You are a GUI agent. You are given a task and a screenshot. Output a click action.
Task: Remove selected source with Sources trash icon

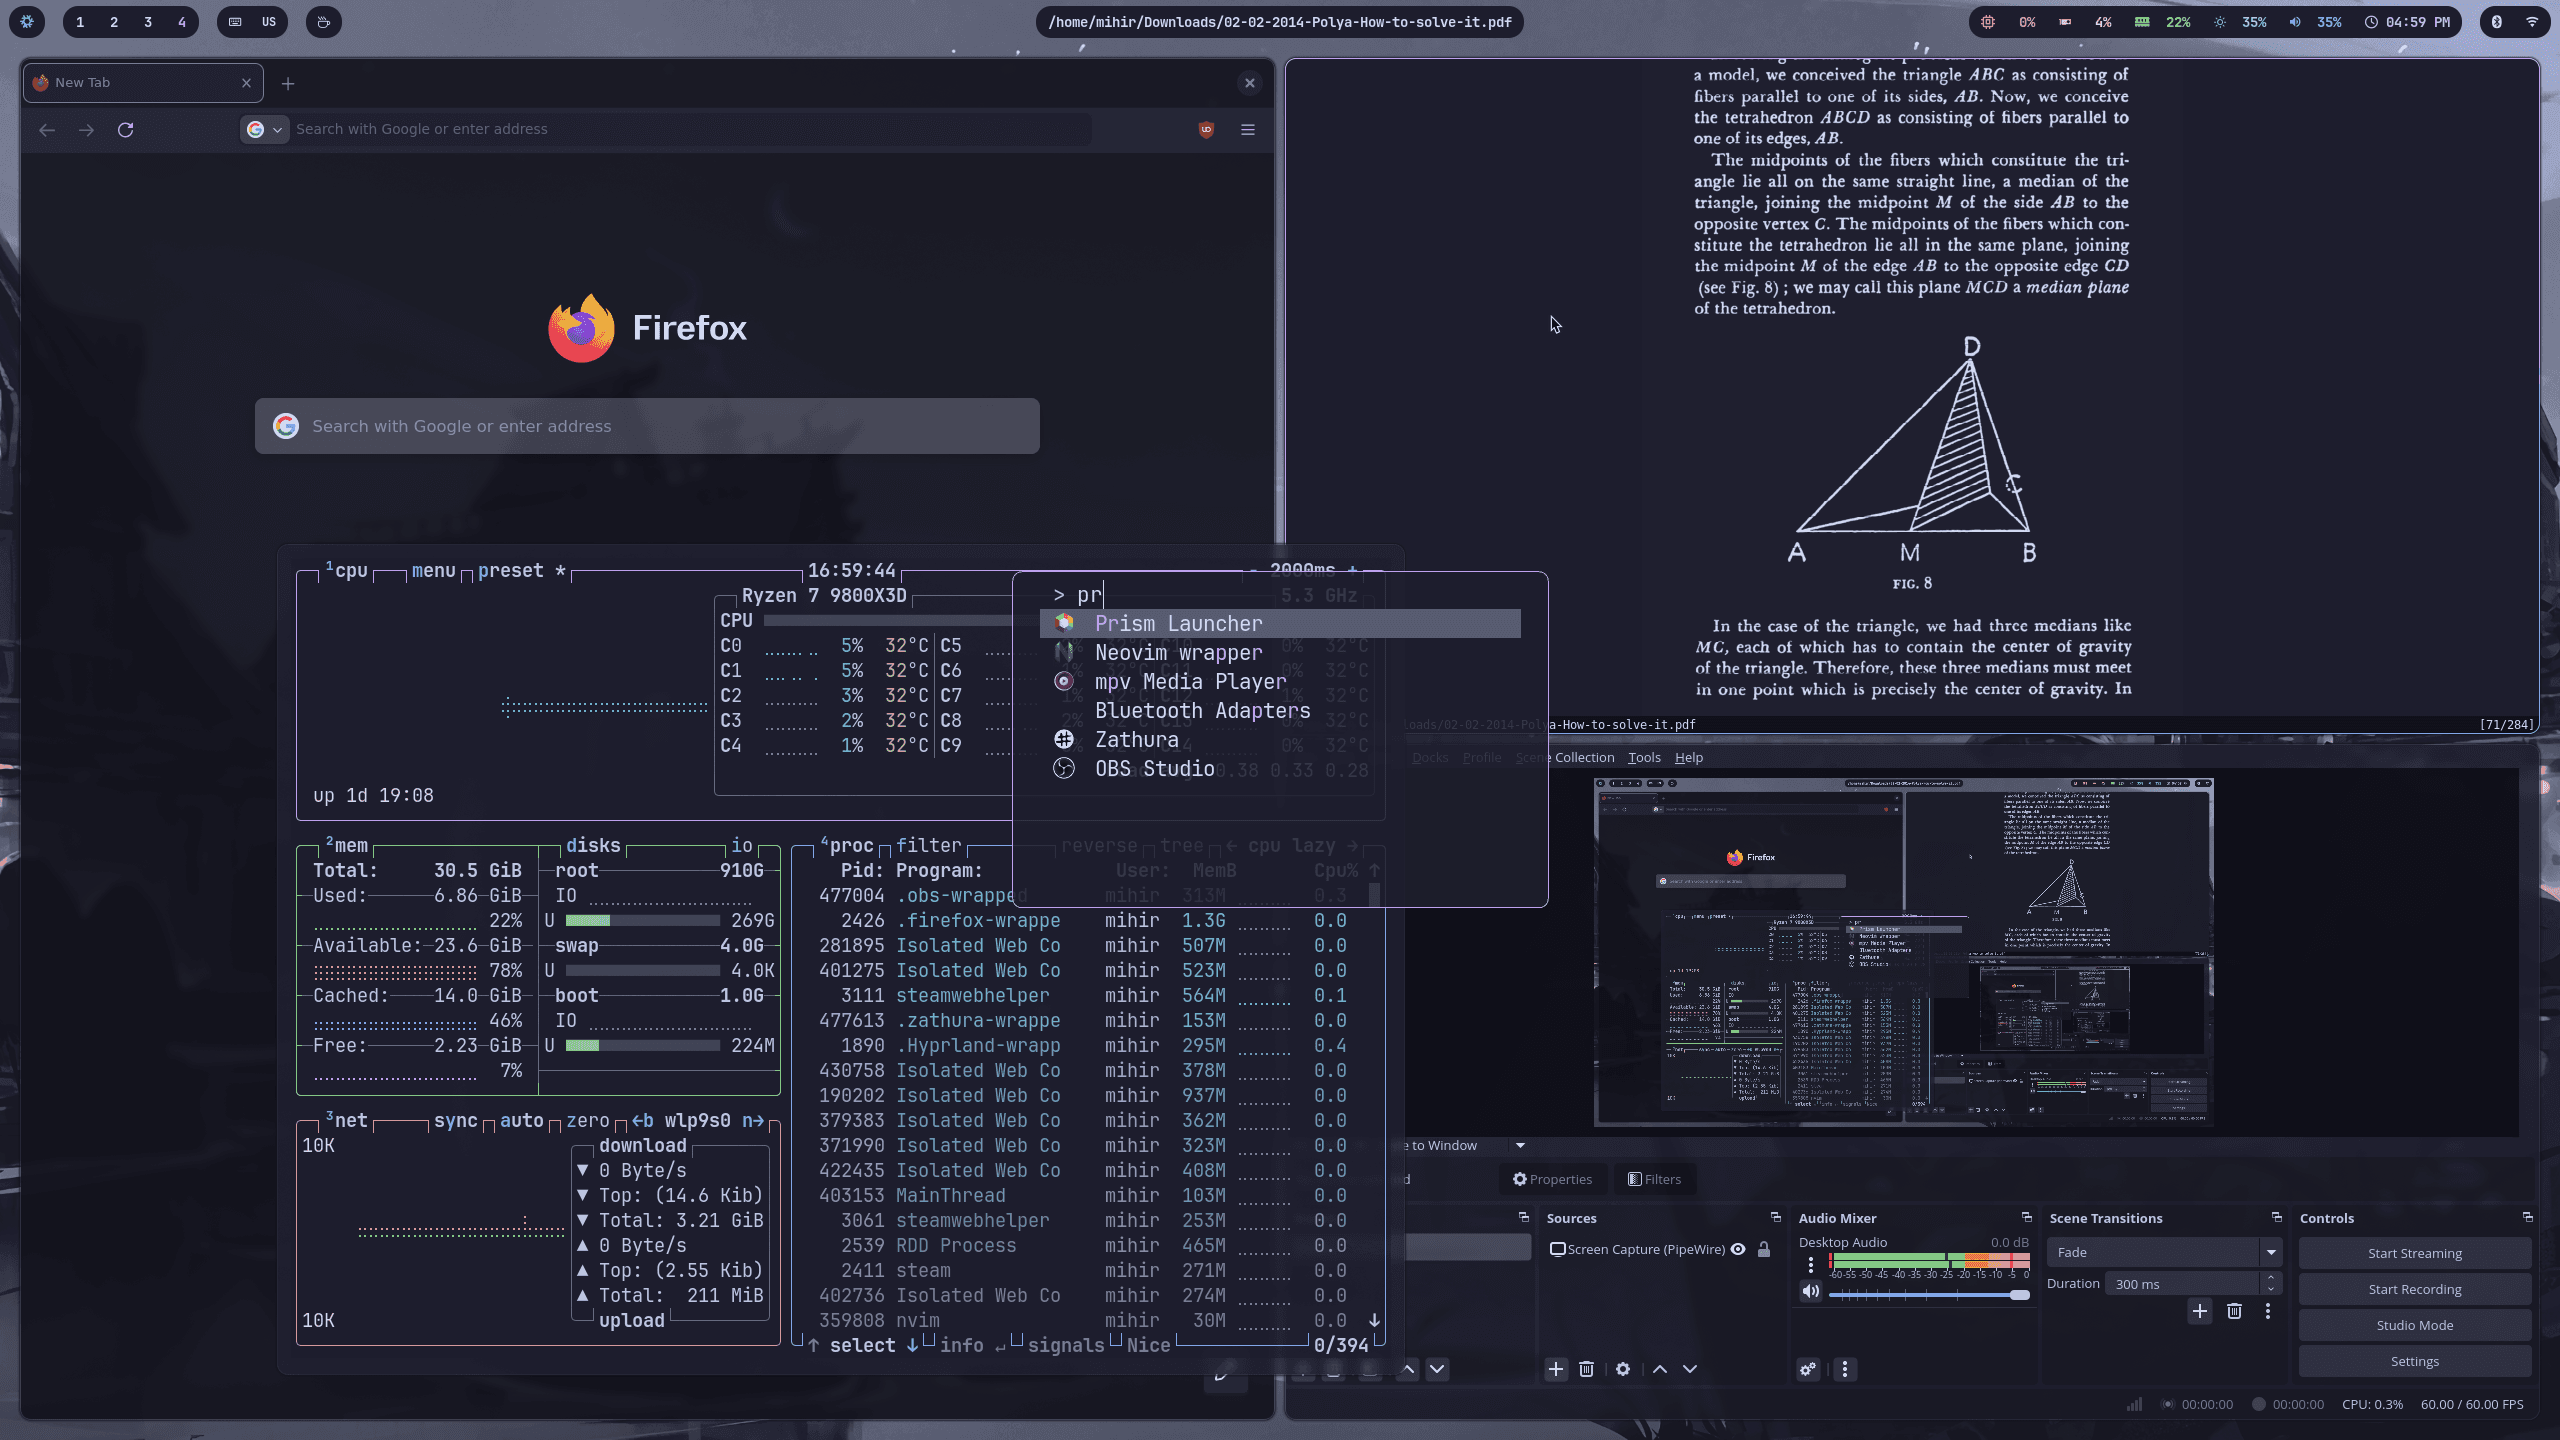coord(1586,1370)
